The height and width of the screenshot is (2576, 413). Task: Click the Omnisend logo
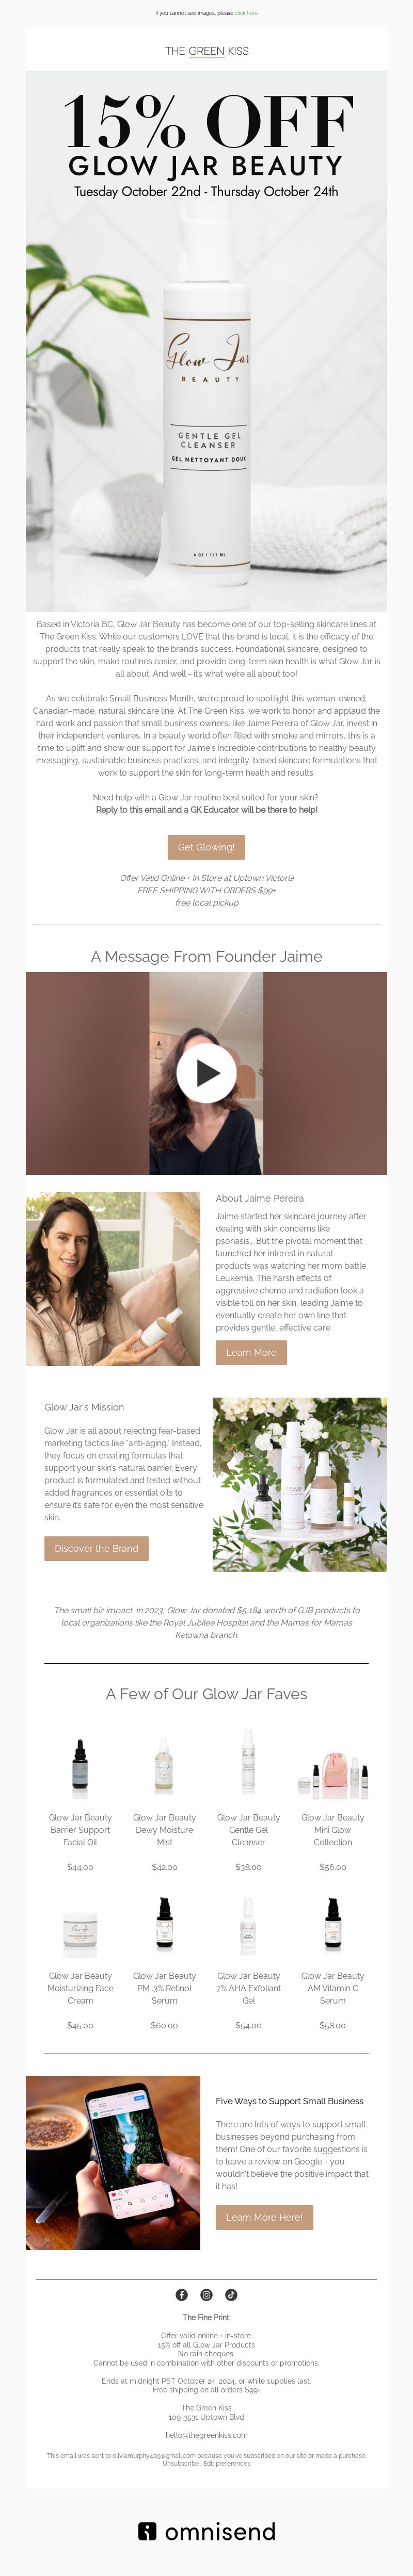(206, 2531)
